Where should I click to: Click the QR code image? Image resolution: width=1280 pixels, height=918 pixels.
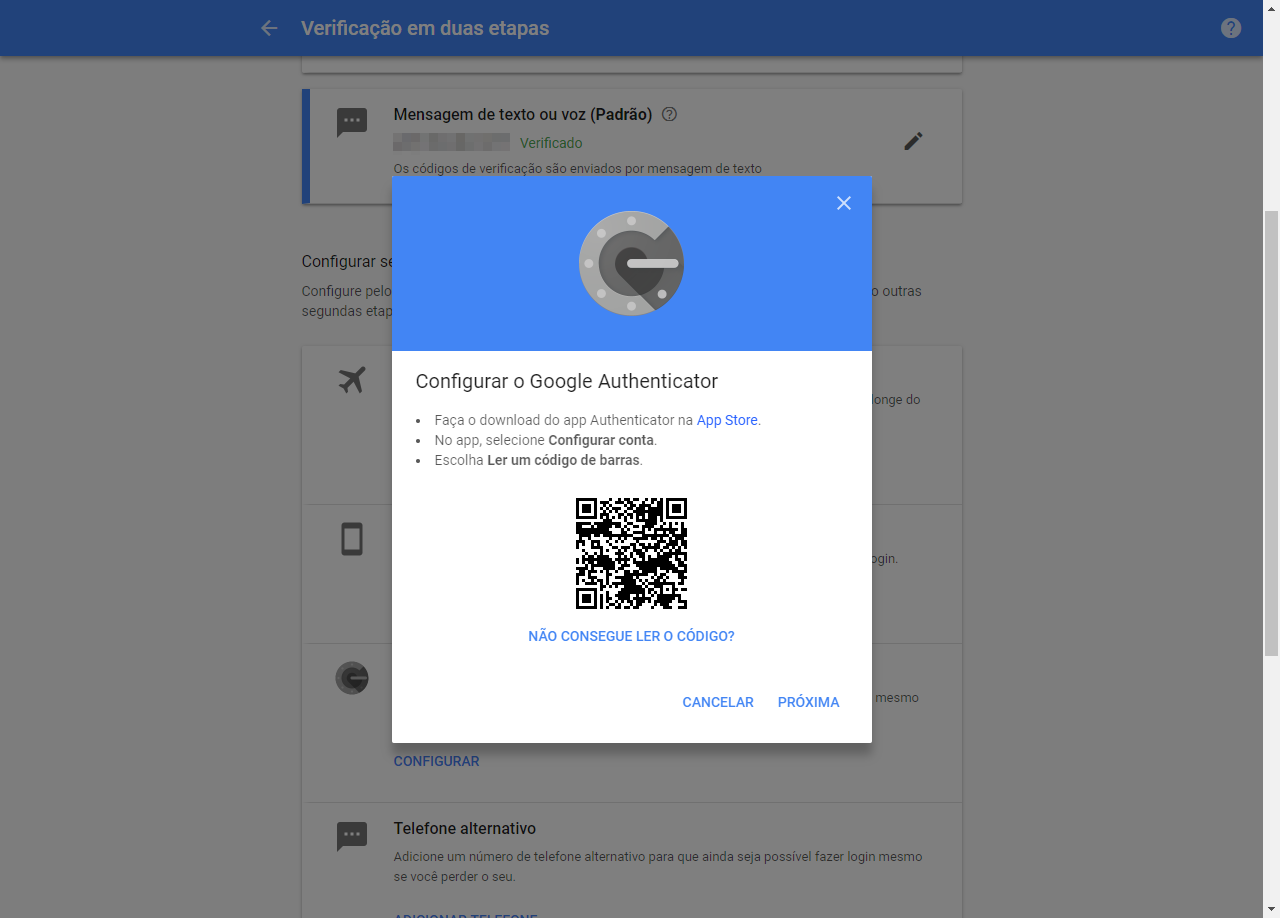pyautogui.click(x=631, y=553)
